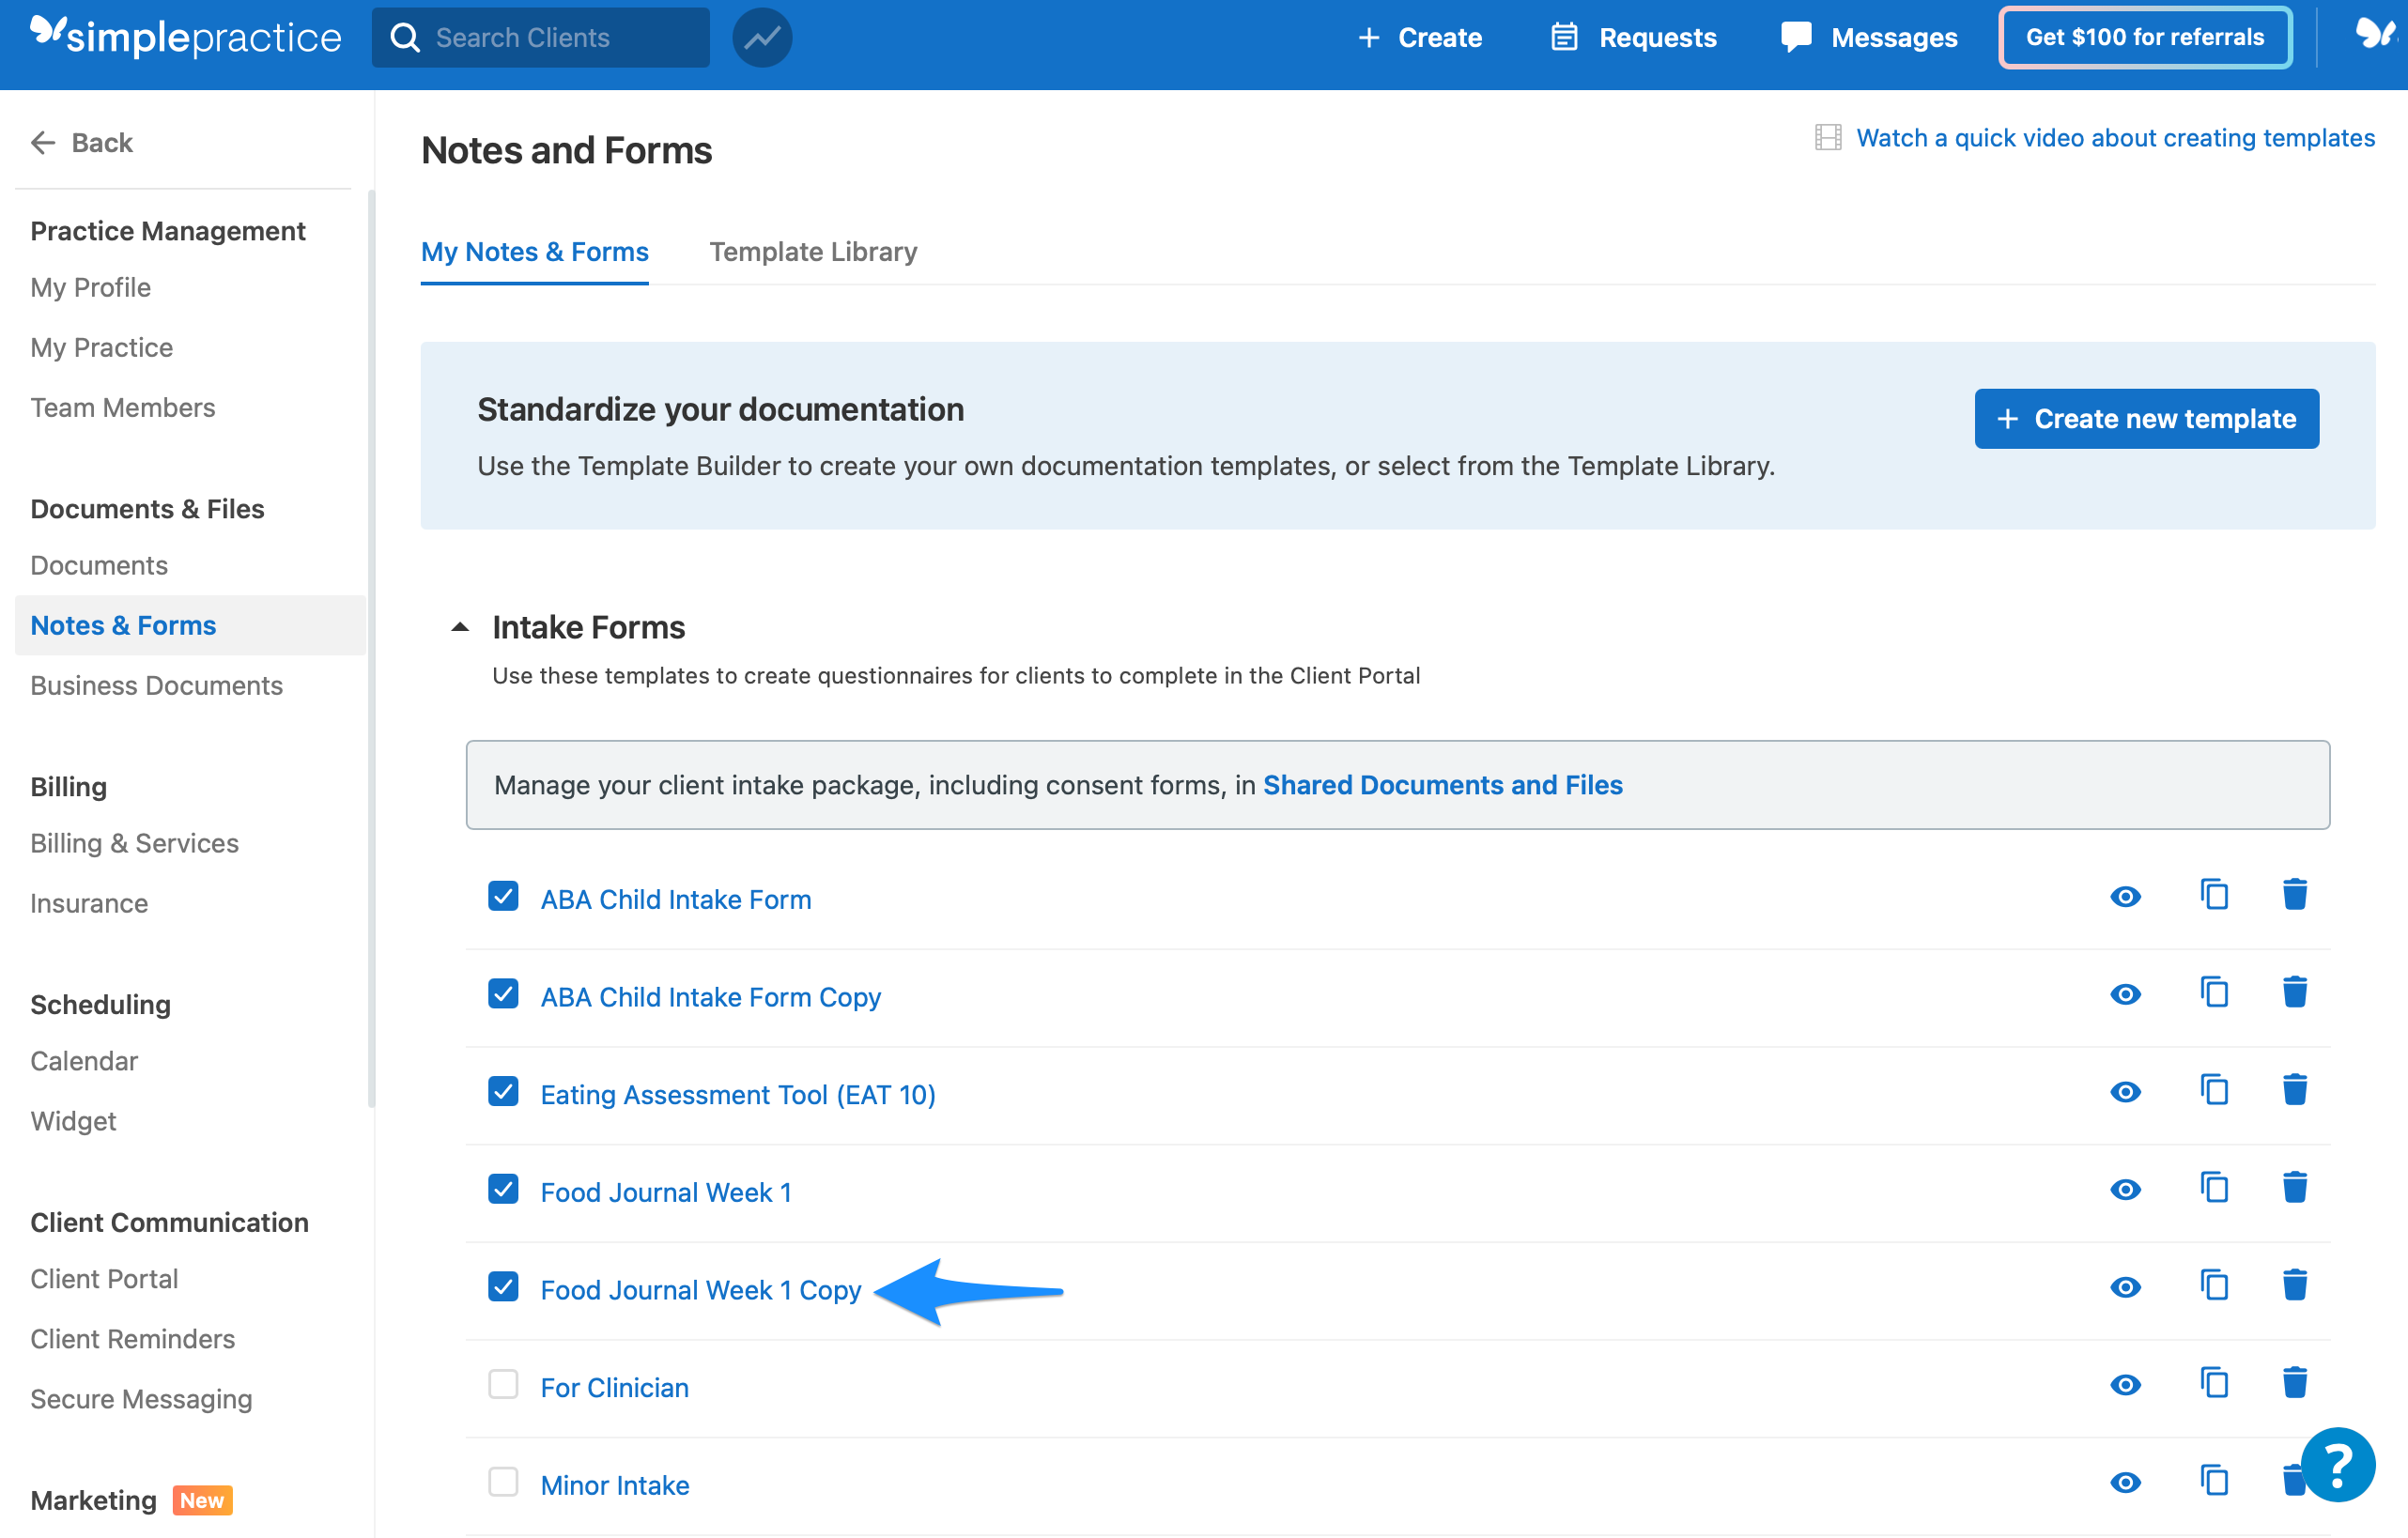Preview Food Journal Week 1 template
2408x1538 pixels.
pyautogui.click(x=2125, y=1190)
